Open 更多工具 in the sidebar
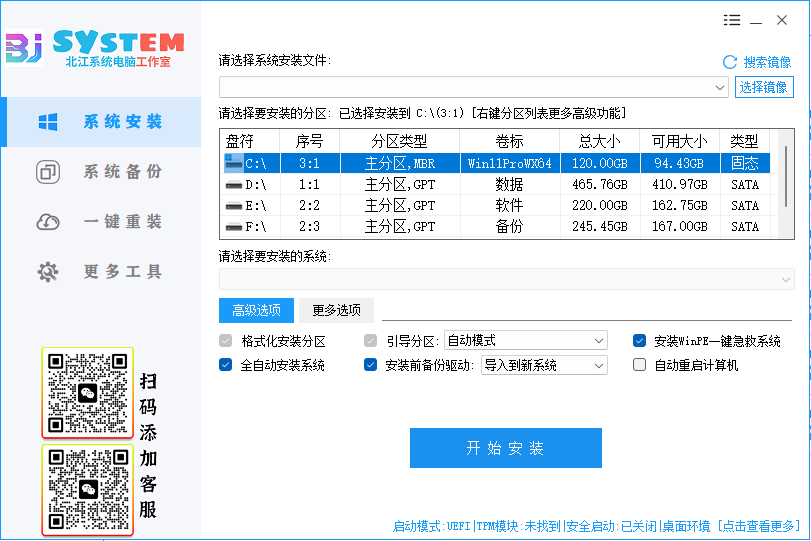This screenshot has width=811, height=541. tap(102, 272)
